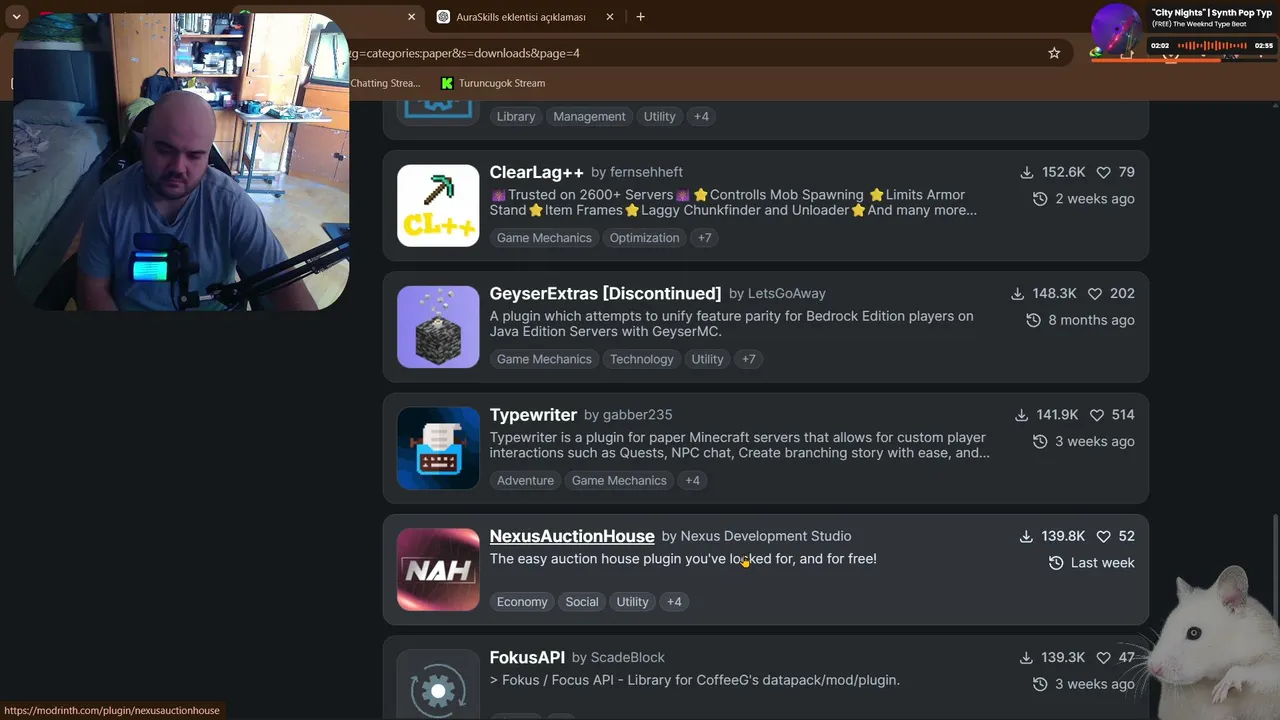Click the heart icon on Typewriter
Viewport: 1280px width, 720px height.
pyautogui.click(x=1097, y=415)
